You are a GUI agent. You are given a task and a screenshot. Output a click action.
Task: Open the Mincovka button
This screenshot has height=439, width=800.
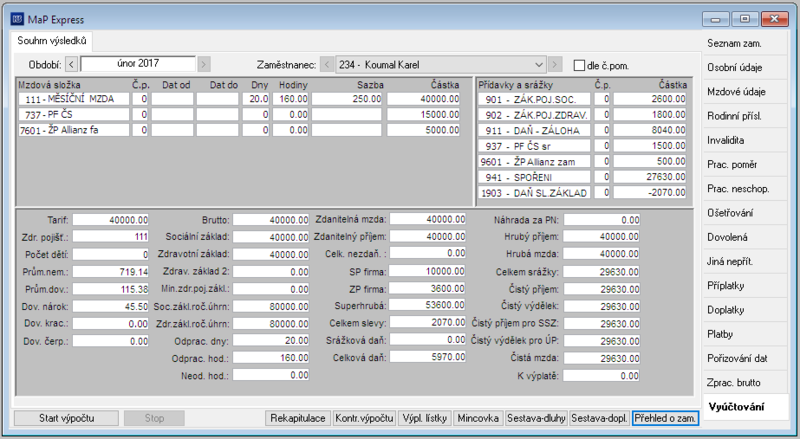point(478,418)
